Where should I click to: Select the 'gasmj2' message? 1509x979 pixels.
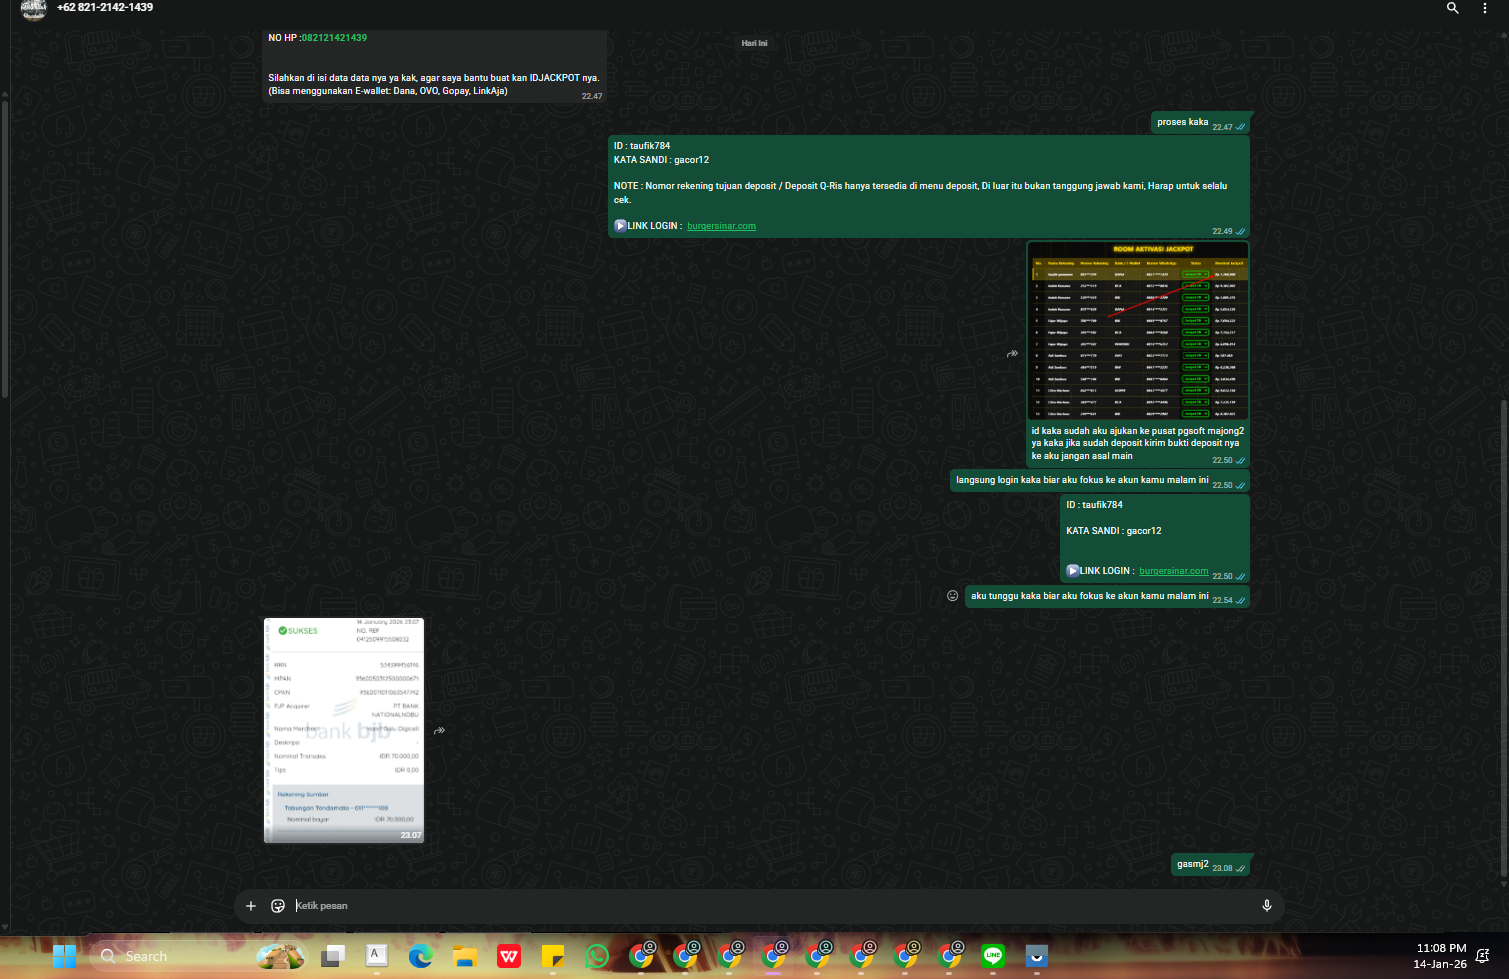coord(1211,865)
